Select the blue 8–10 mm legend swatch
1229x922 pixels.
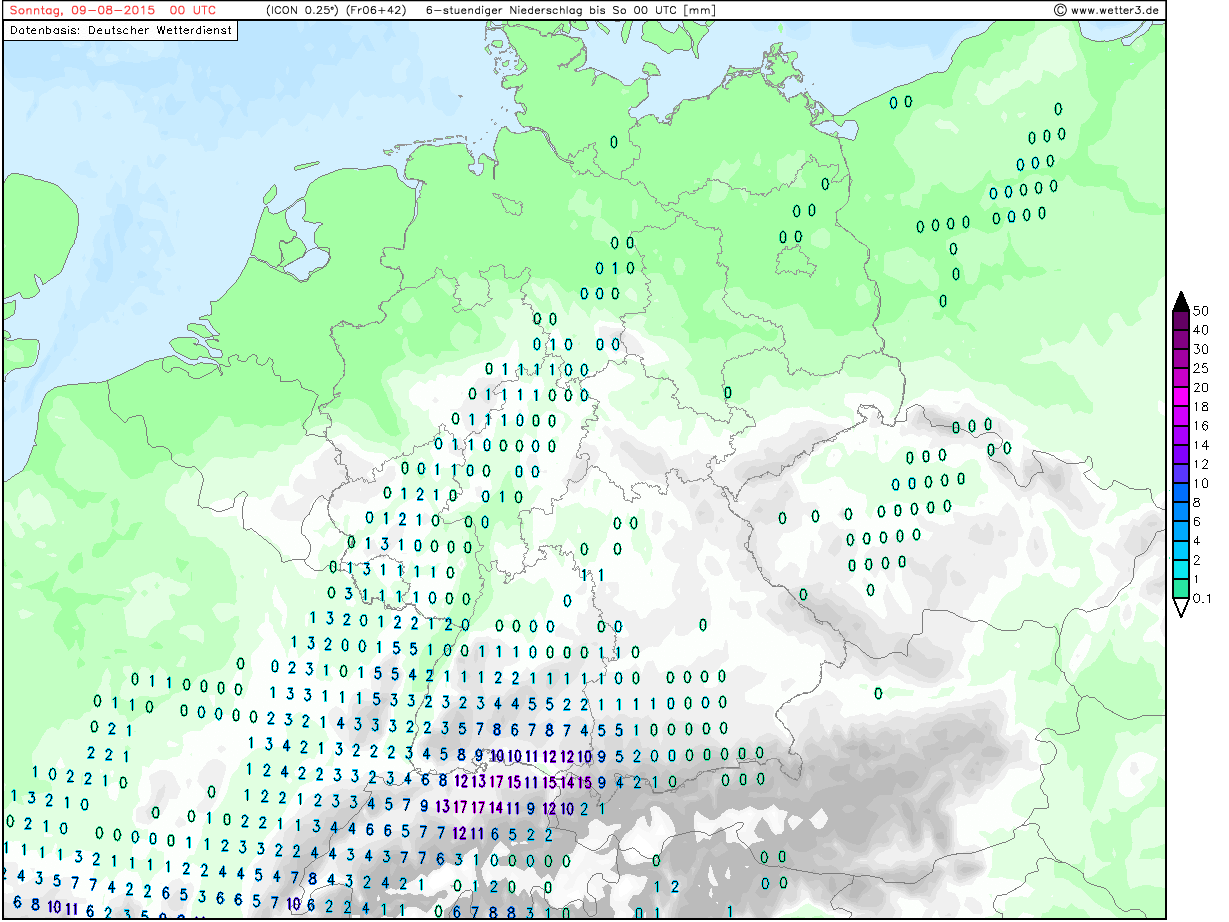tap(1180, 493)
